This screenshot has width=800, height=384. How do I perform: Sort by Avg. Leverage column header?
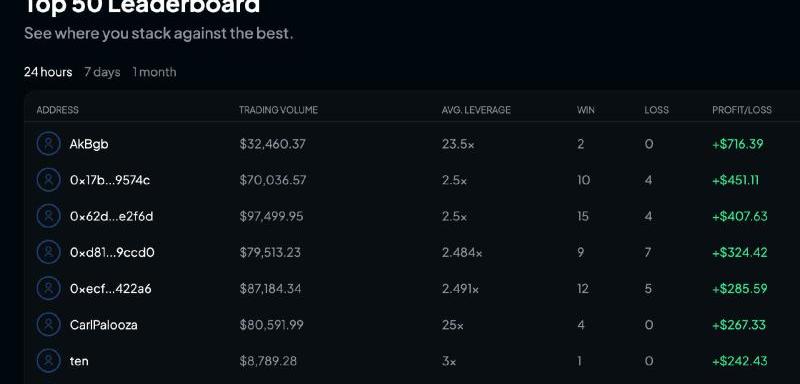click(476, 110)
